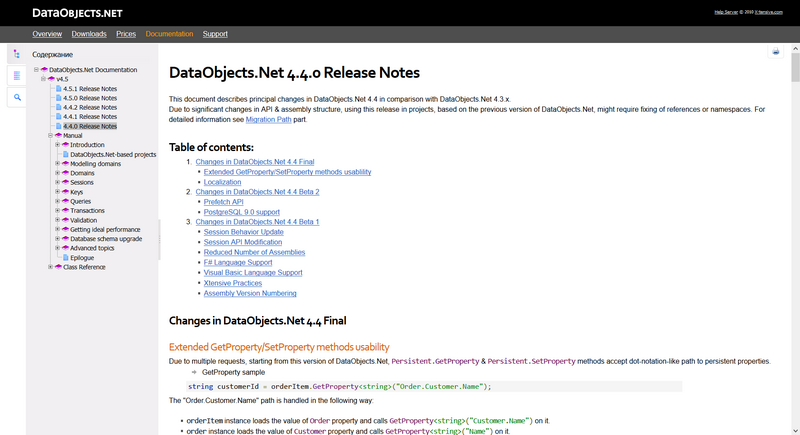
Task: Click the page icon for DataObjects.Net-based projects
Action: coord(65,154)
